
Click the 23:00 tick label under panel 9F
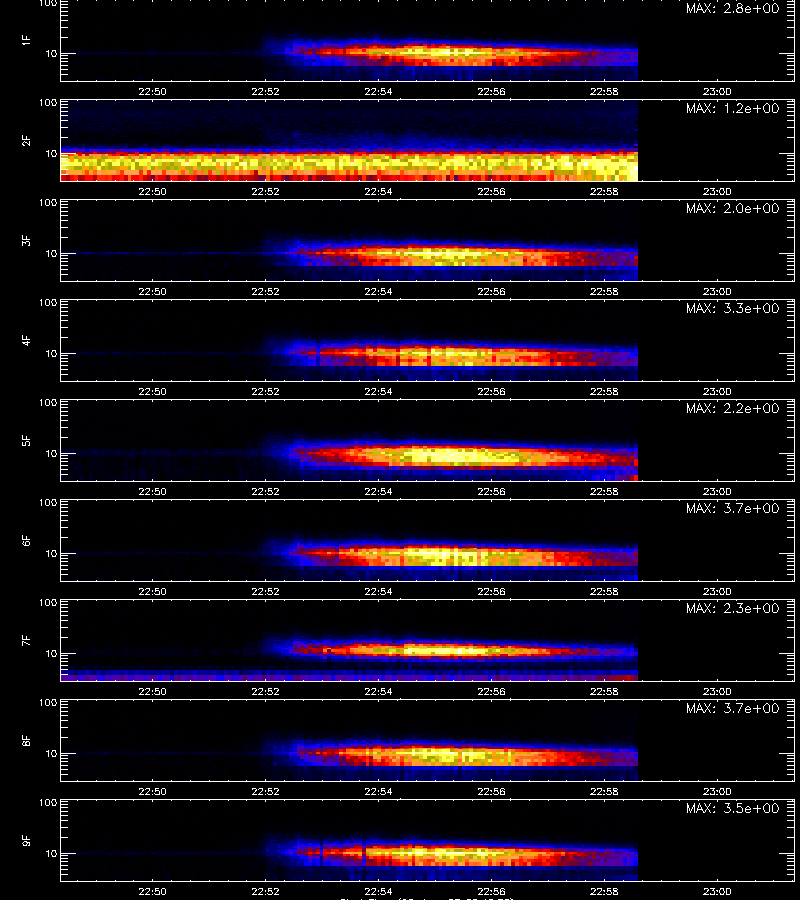717,891
